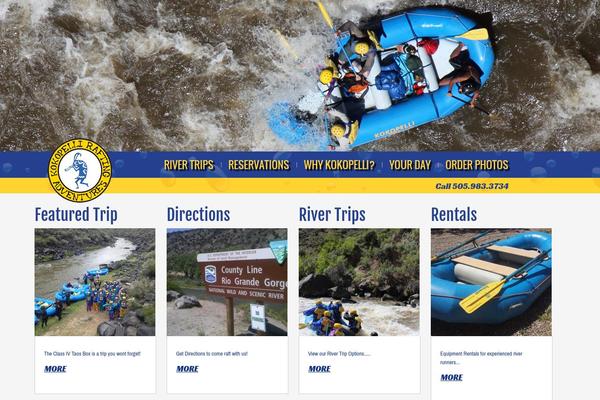Click the Directions heading
The image size is (600, 400).
[x=199, y=214]
